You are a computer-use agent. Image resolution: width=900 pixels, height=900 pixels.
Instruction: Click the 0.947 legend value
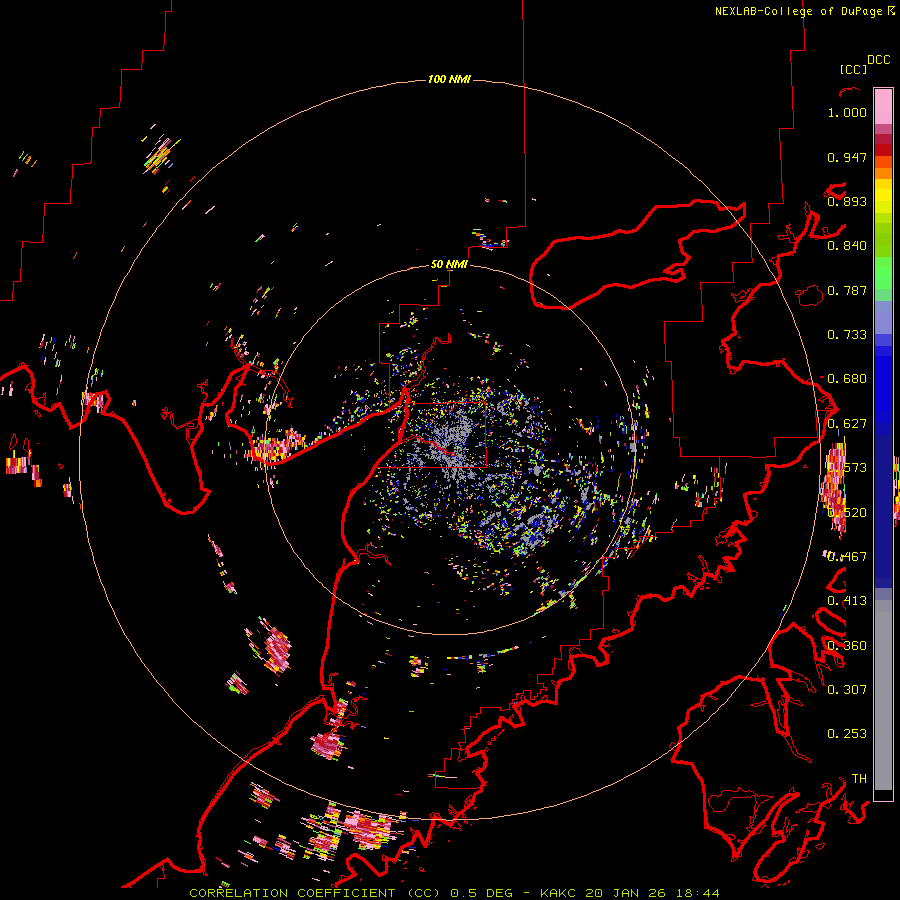[847, 157]
